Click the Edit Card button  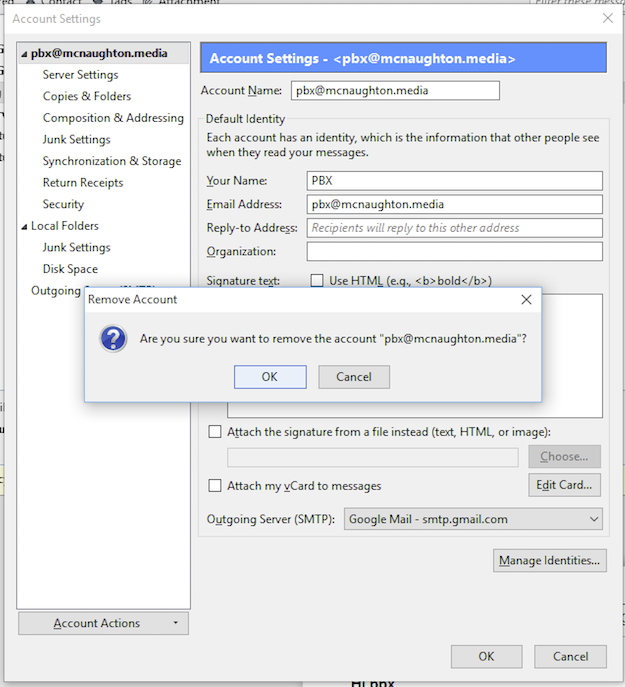[564, 485]
